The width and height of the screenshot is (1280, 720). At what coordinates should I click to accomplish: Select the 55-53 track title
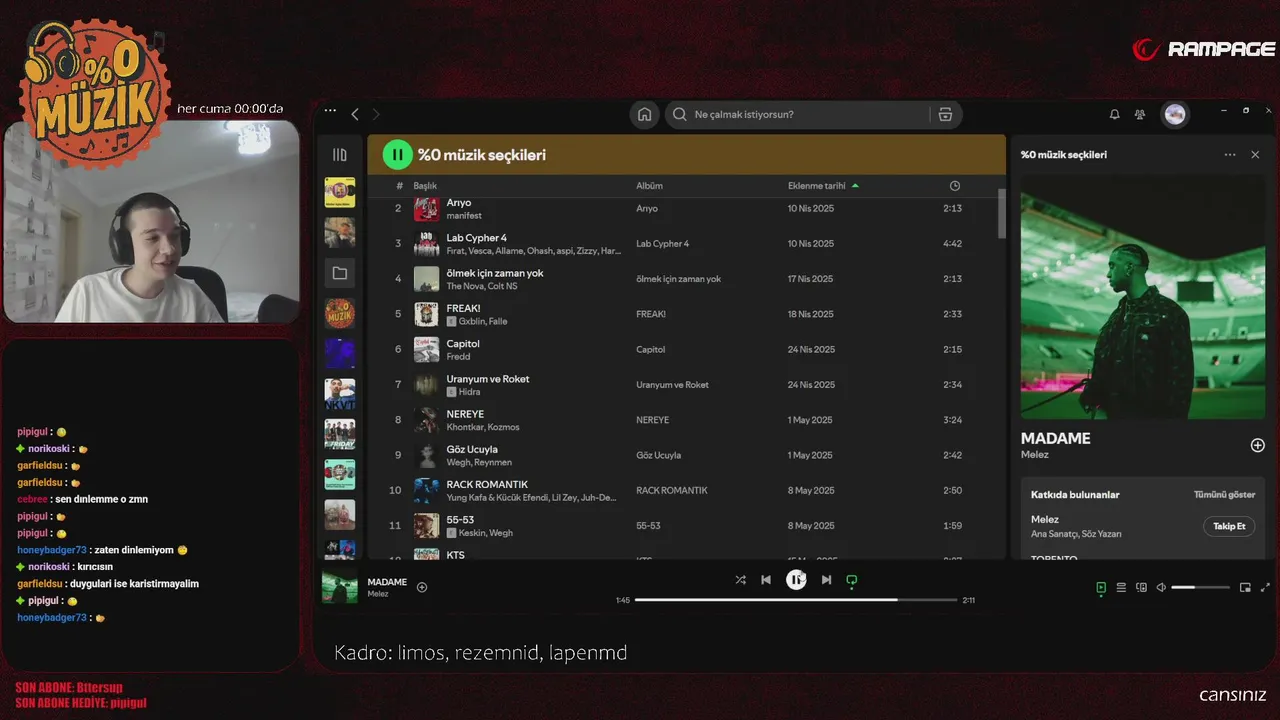coord(460,520)
